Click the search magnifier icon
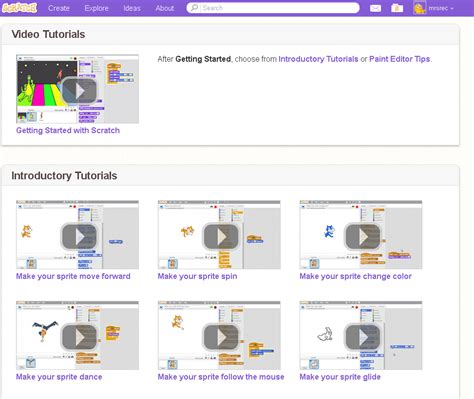Viewport: 474px width, 399px height. tap(194, 8)
